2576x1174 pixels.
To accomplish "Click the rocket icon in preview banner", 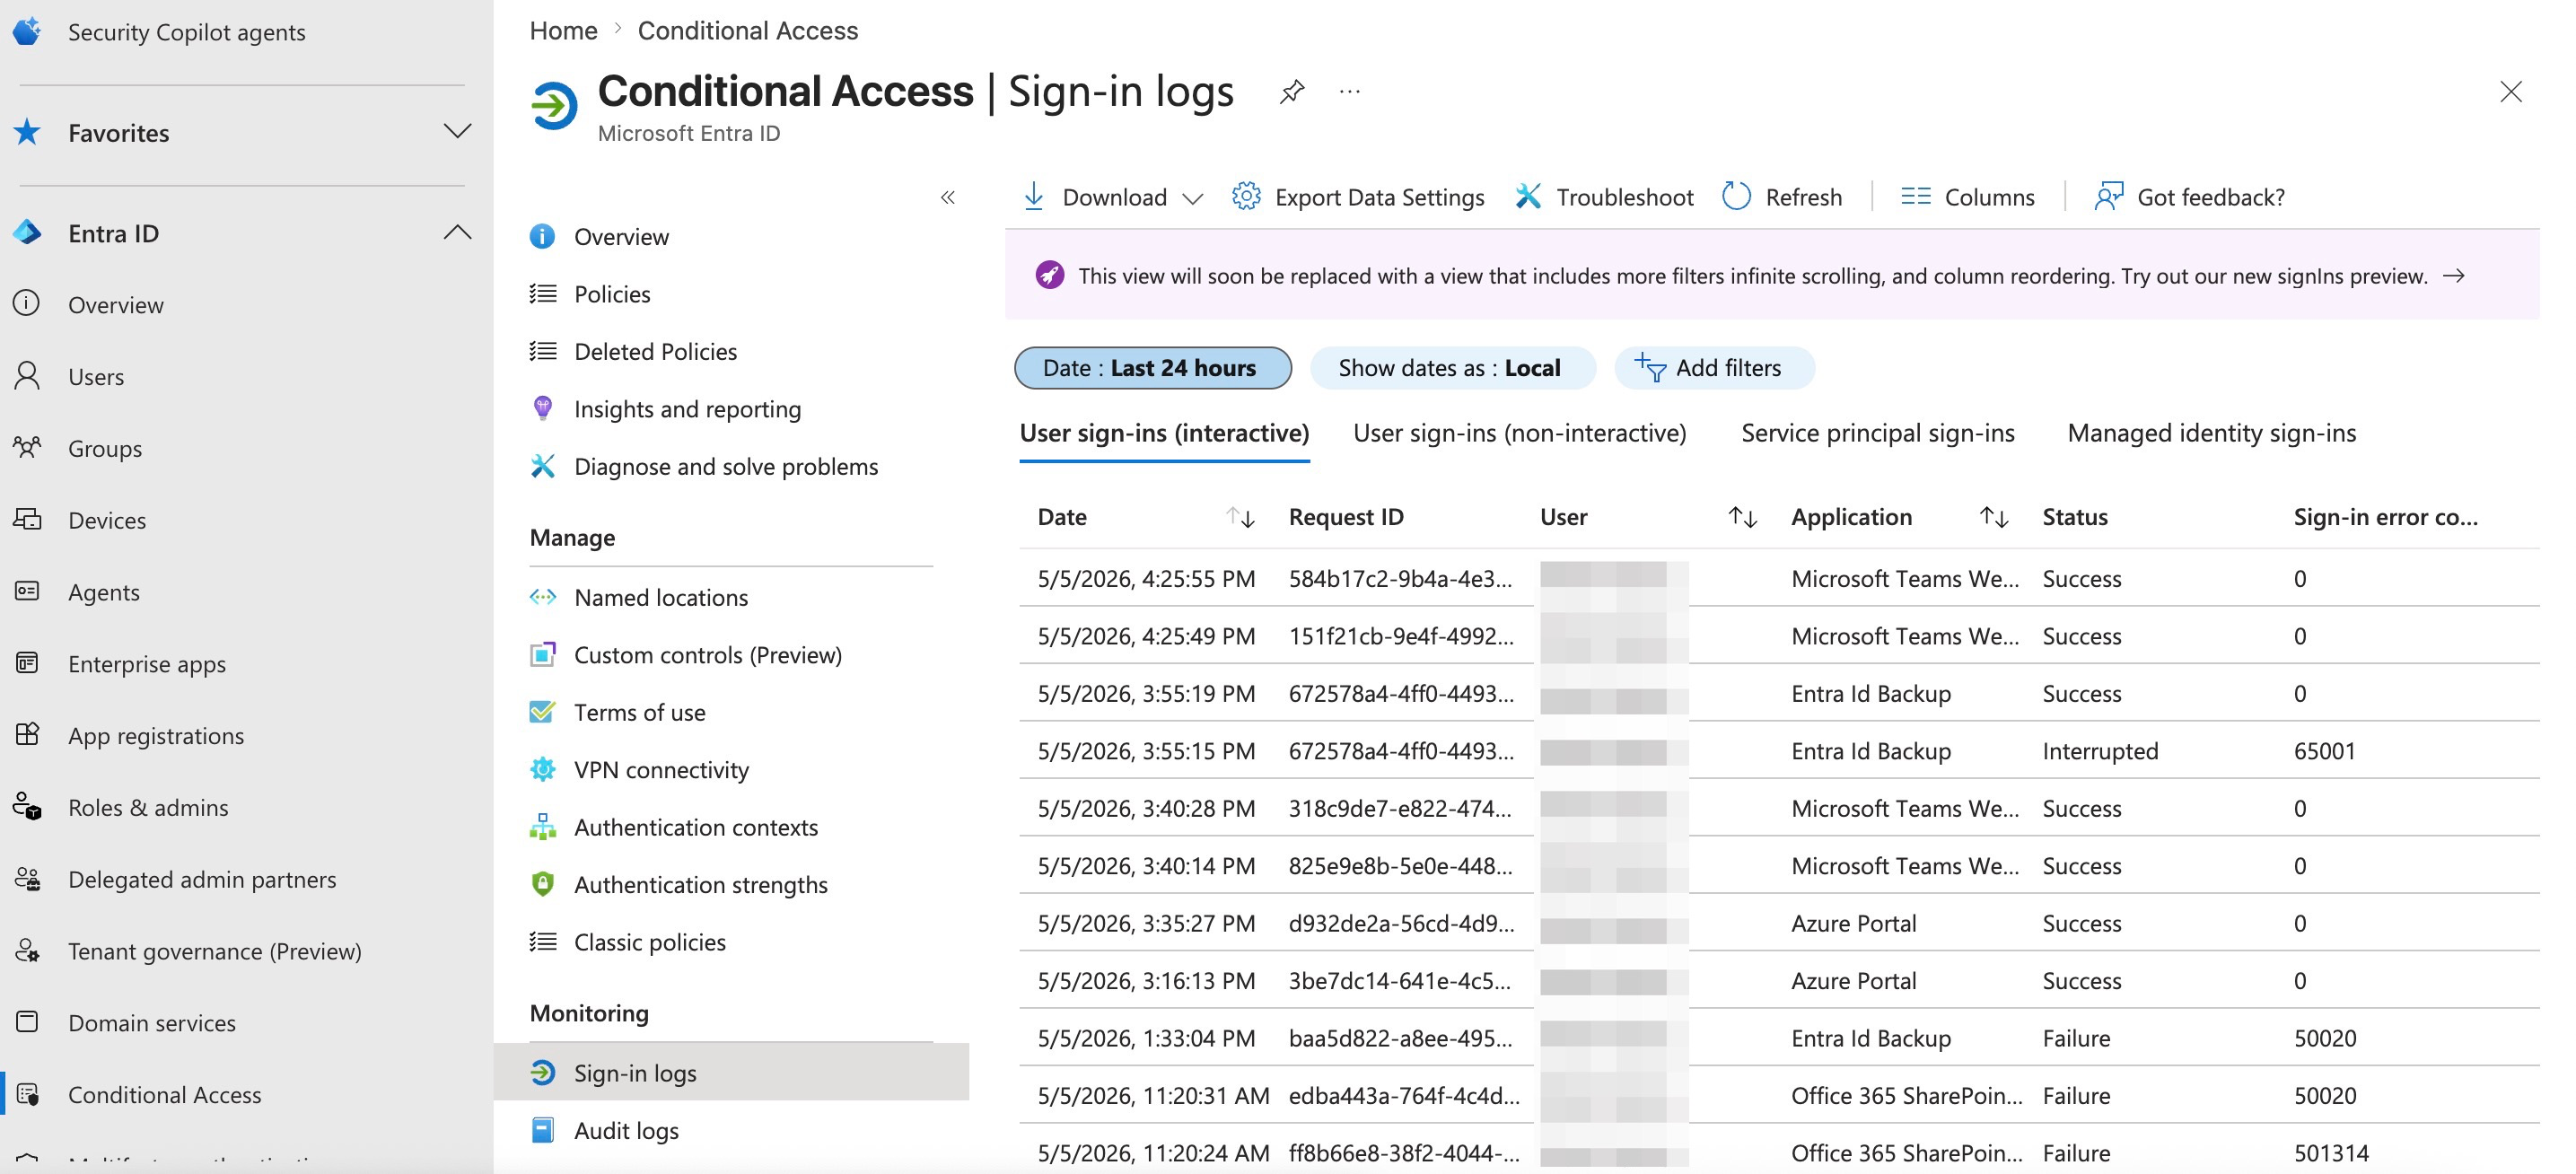I will point(1049,275).
